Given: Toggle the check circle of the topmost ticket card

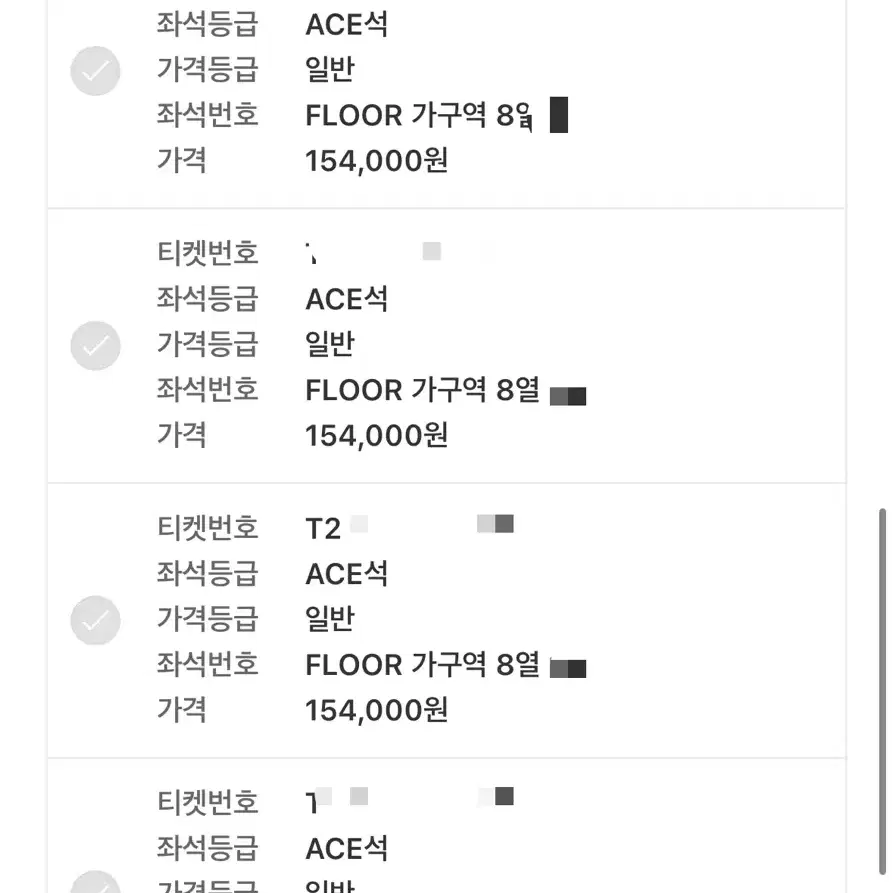Looking at the screenshot, I should [x=95, y=71].
